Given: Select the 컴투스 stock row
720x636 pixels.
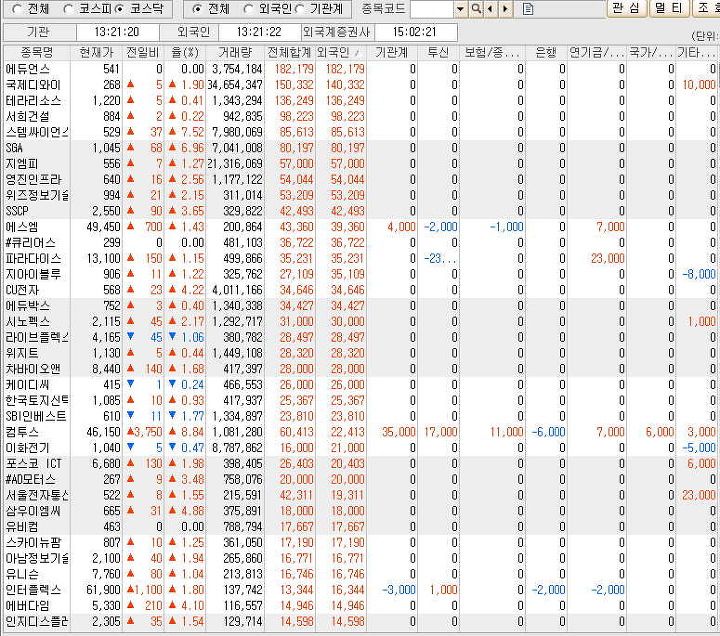Looking at the screenshot, I should click(x=360, y=432).
